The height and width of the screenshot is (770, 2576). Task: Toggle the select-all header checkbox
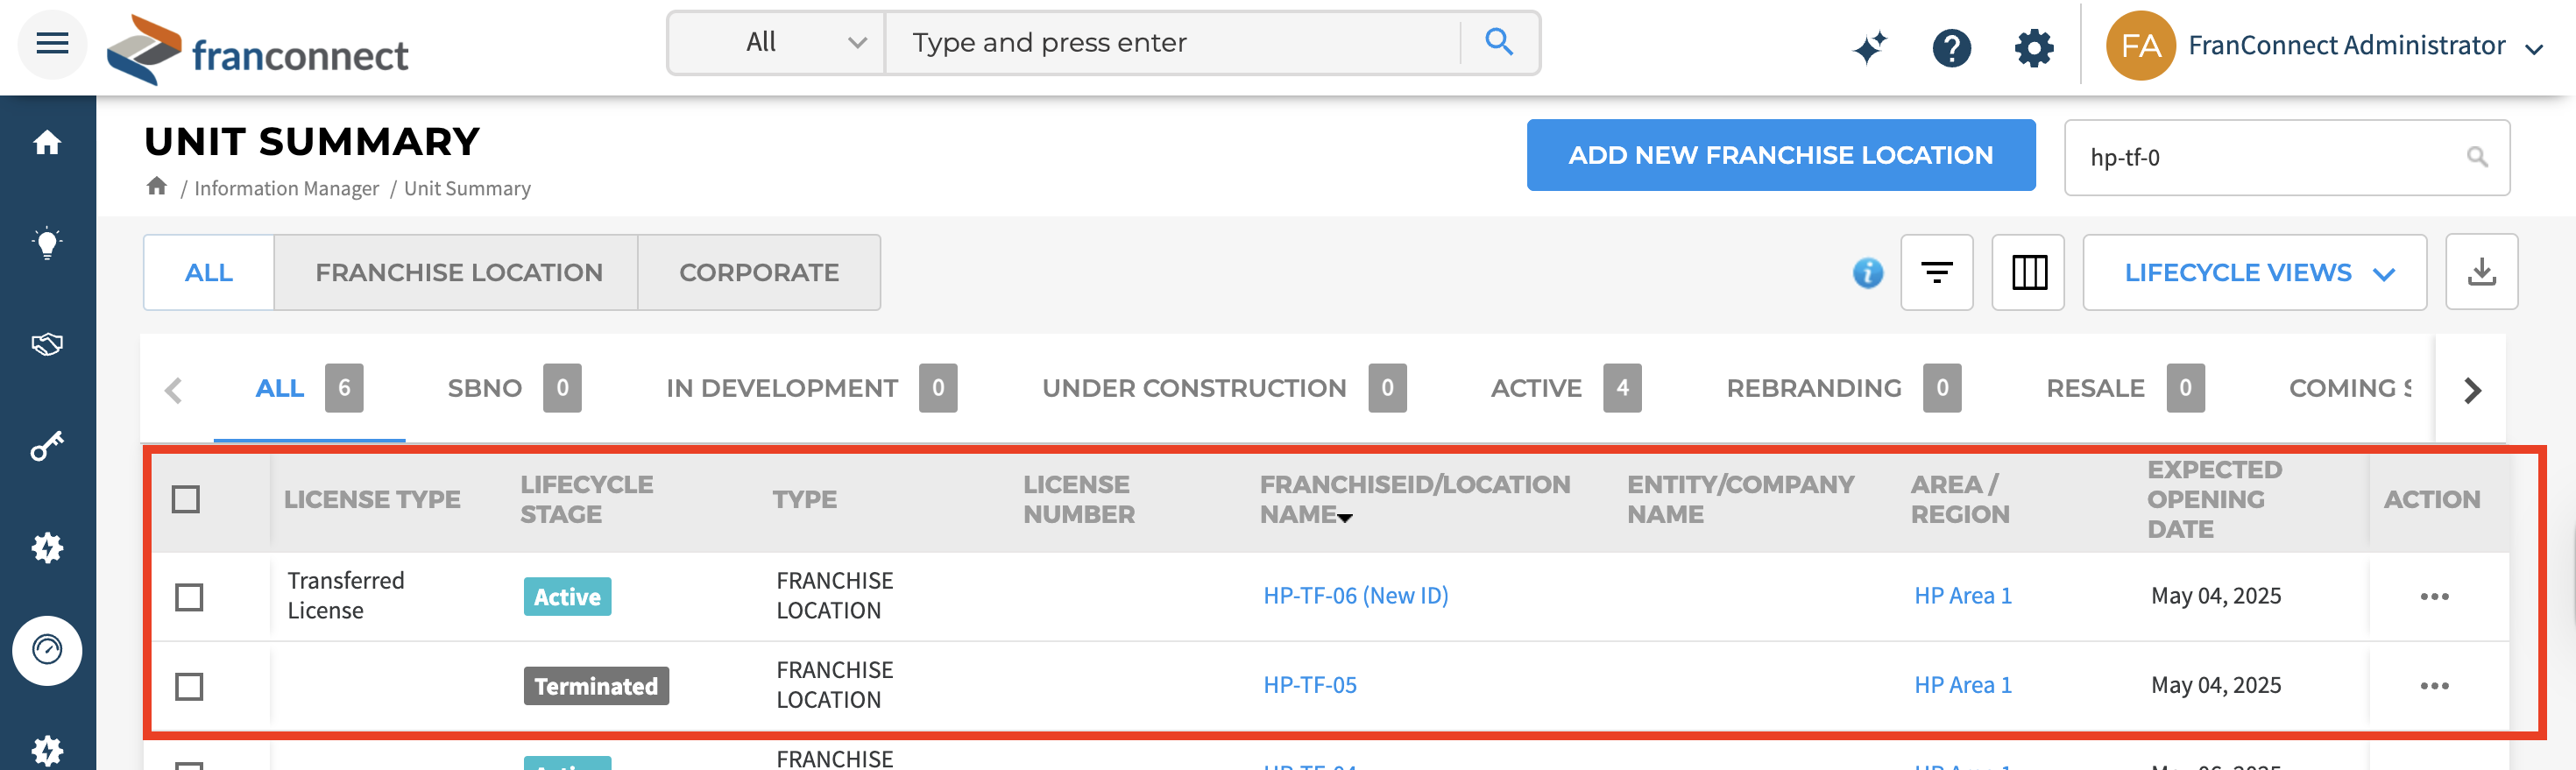186,499
